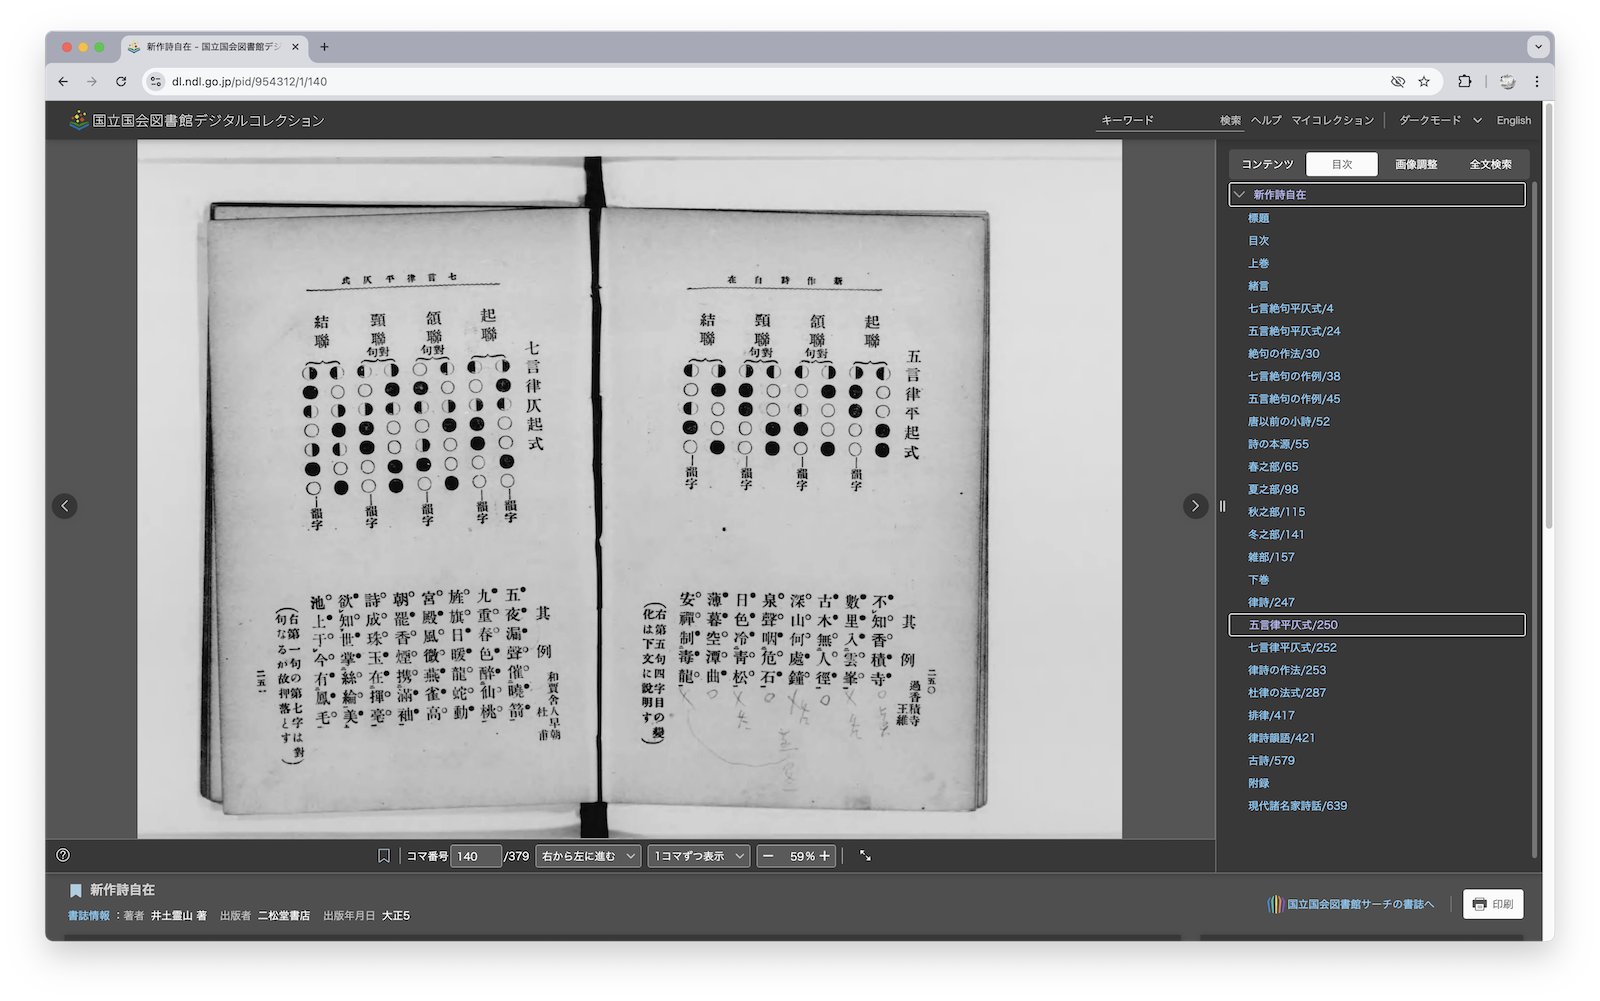Go to 春之部/65
The width and height of the screenshot is (1600, 1001).
coord(1273,467)
